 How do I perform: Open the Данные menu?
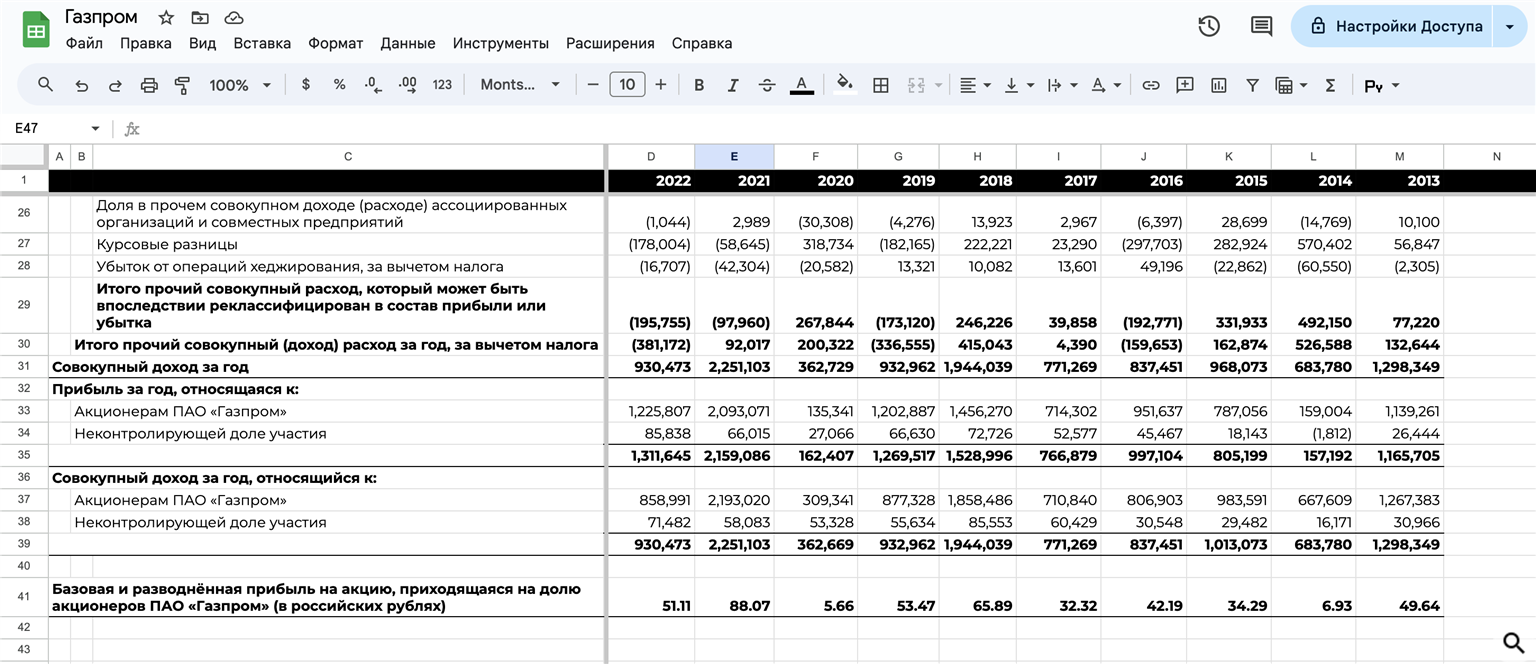[408, 44]
